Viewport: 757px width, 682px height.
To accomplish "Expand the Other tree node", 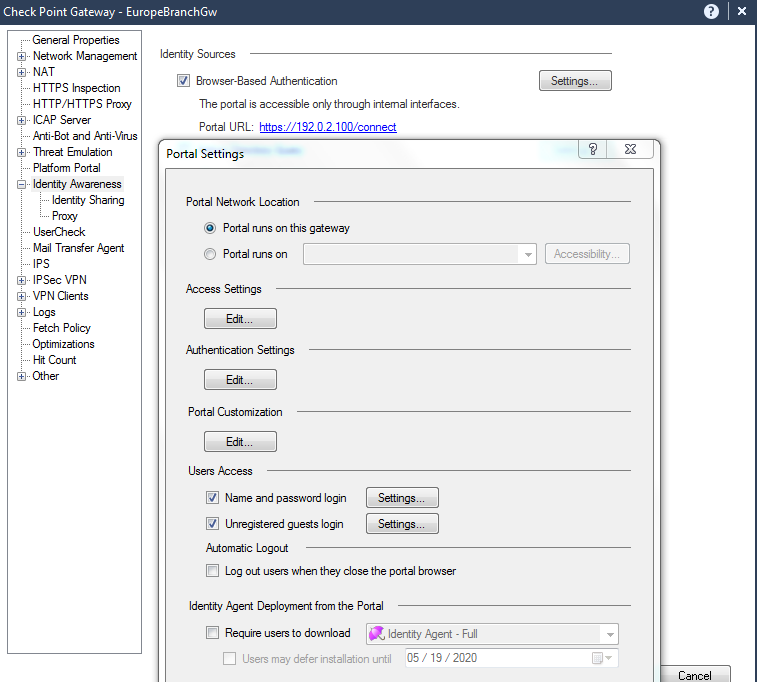I will tap(21, 376).
